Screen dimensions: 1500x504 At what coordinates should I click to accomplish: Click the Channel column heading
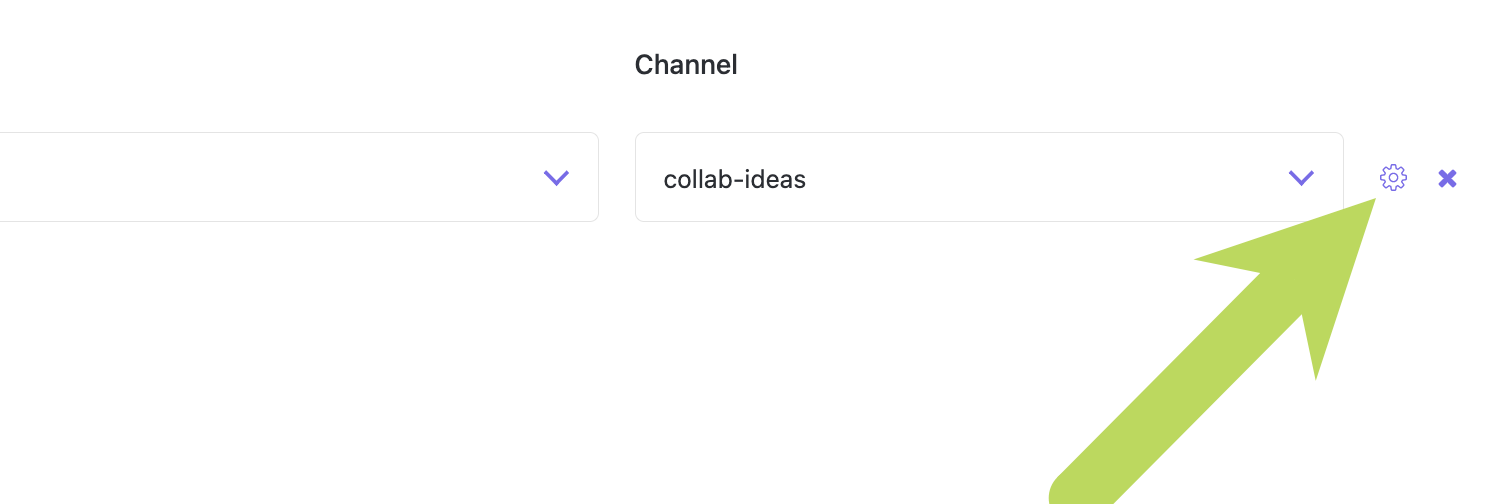pyautogui.click(x=686, y=65)
